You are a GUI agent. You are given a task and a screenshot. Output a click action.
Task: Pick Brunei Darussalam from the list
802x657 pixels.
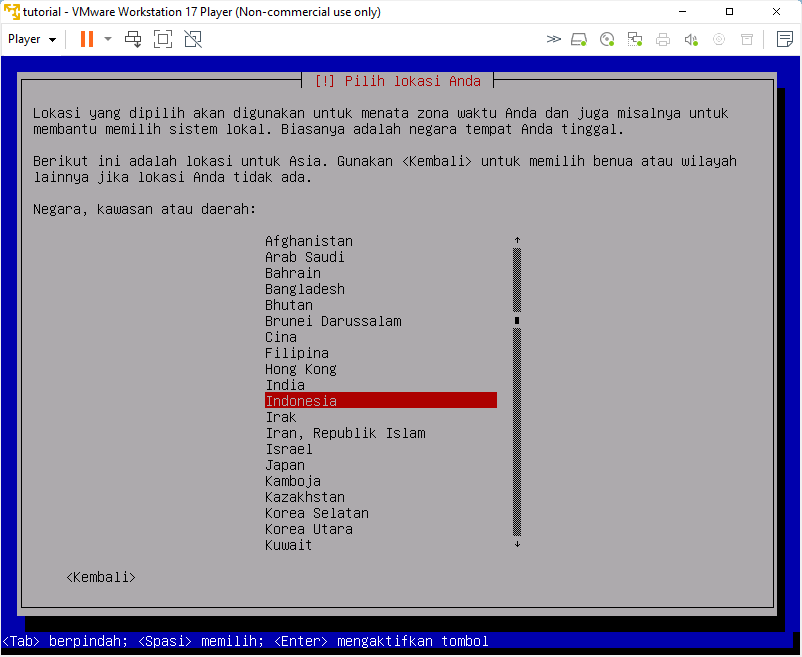(x=381, y=321)
